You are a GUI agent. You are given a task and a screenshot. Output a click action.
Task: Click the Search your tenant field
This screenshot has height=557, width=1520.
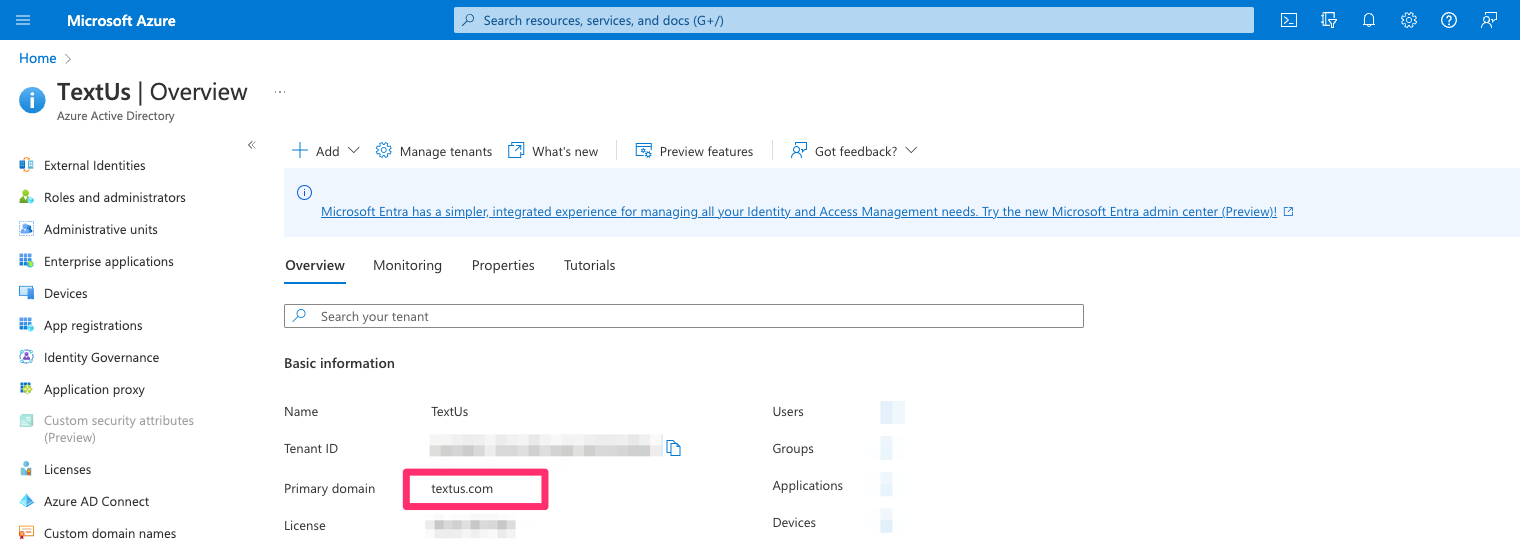click(684, 316)
